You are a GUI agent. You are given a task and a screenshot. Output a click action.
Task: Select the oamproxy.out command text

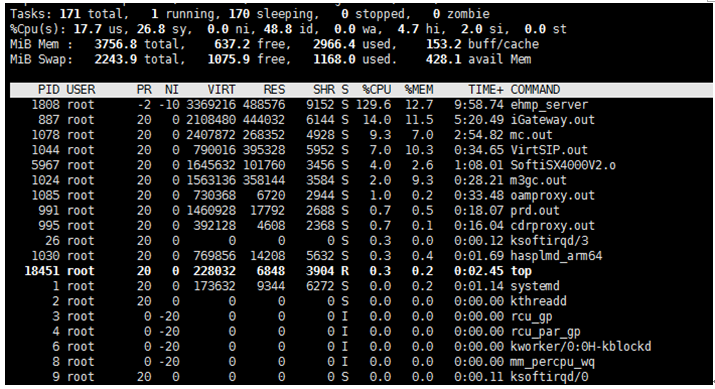tap(552, 195)
